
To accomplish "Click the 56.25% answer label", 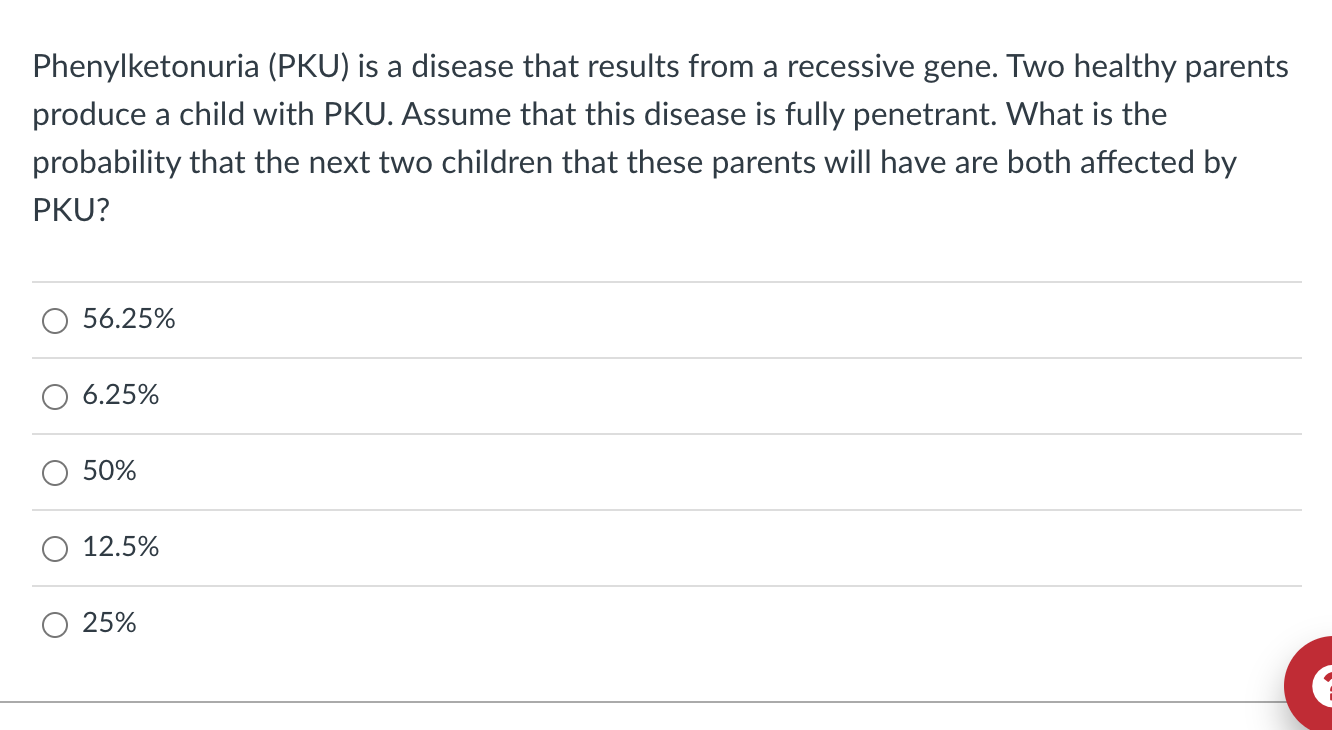I will coord(129,319).
